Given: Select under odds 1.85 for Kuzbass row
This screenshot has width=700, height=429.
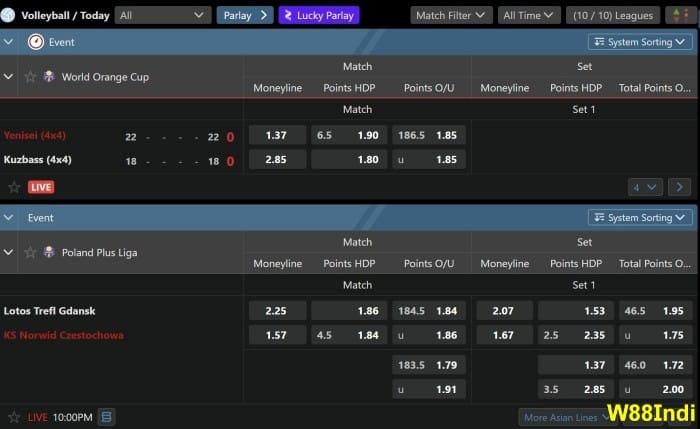Looking at the screenshot, I should click(429, 159).
